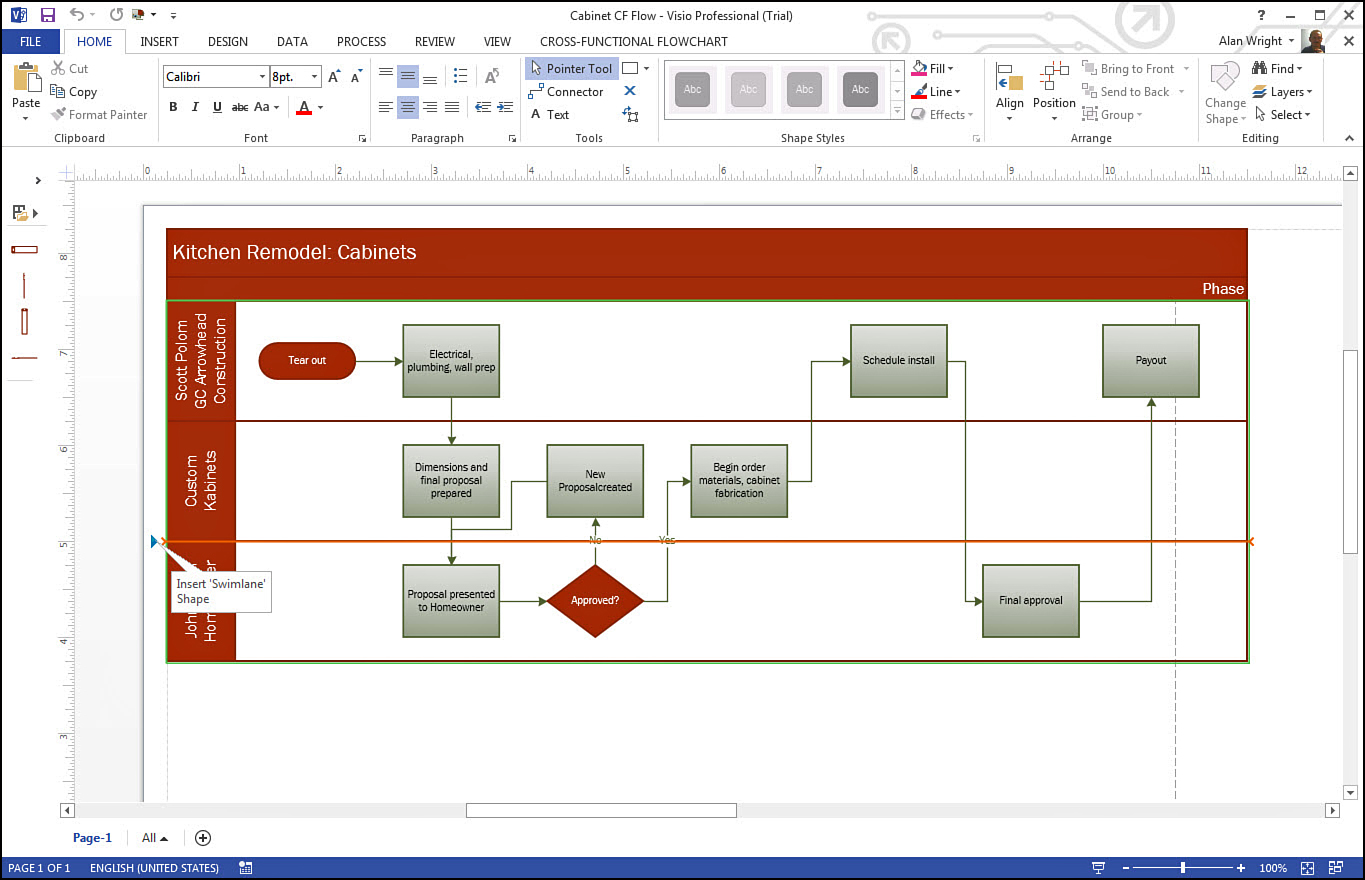Viewport: 1365px width, 880px height.
Task: Open the Select dropdown
Action: pyautogui.click(x=1282, y=115)
